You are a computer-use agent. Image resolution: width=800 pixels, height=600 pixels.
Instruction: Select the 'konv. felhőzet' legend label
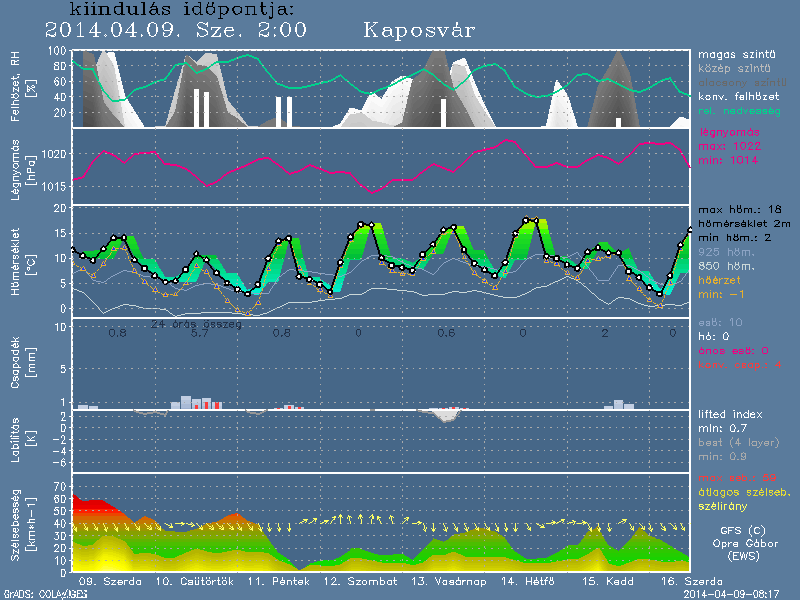pos(739,95)
